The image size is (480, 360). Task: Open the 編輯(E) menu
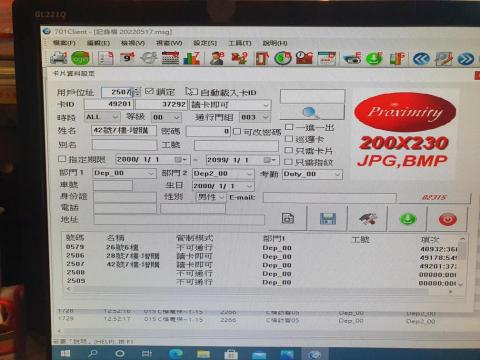click(x=98, y=43)
